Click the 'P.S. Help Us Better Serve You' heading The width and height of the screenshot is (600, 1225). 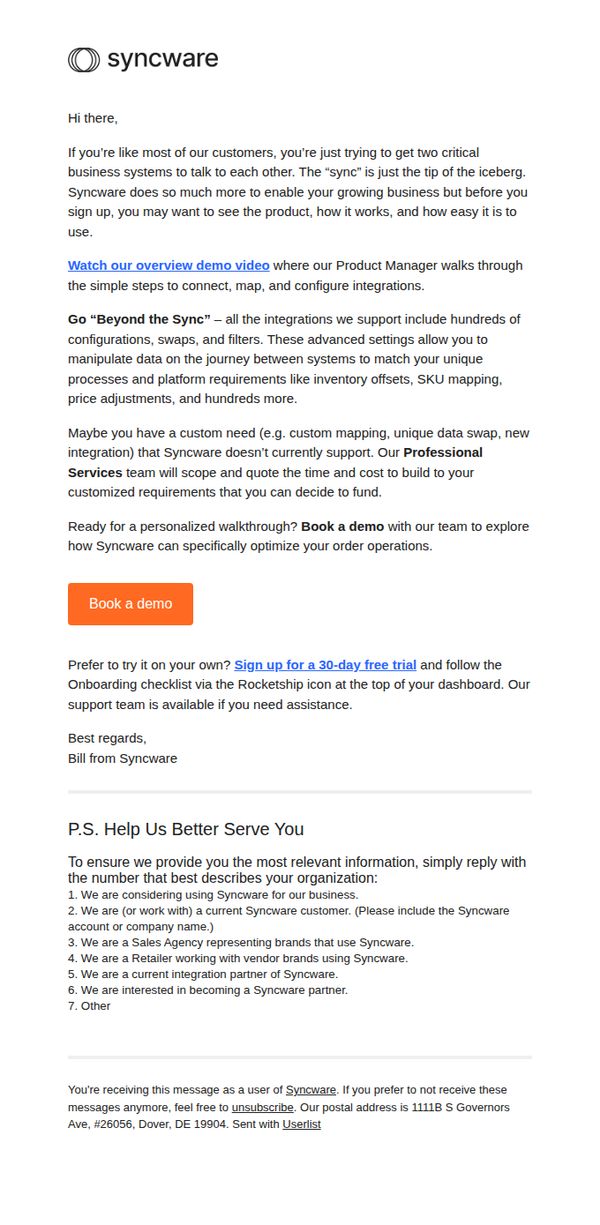point(186,829)
